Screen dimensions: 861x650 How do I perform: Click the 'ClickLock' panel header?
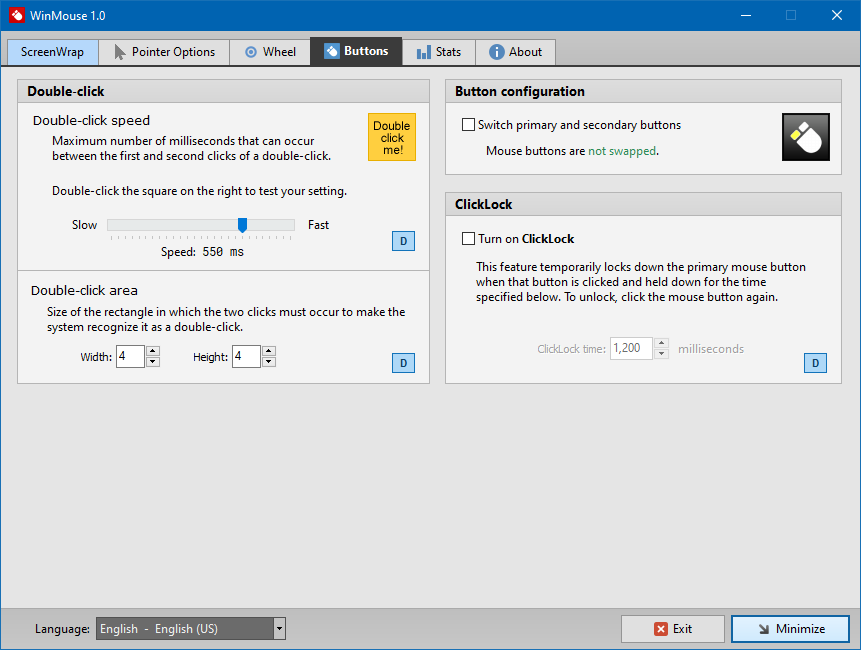[643, 204]
